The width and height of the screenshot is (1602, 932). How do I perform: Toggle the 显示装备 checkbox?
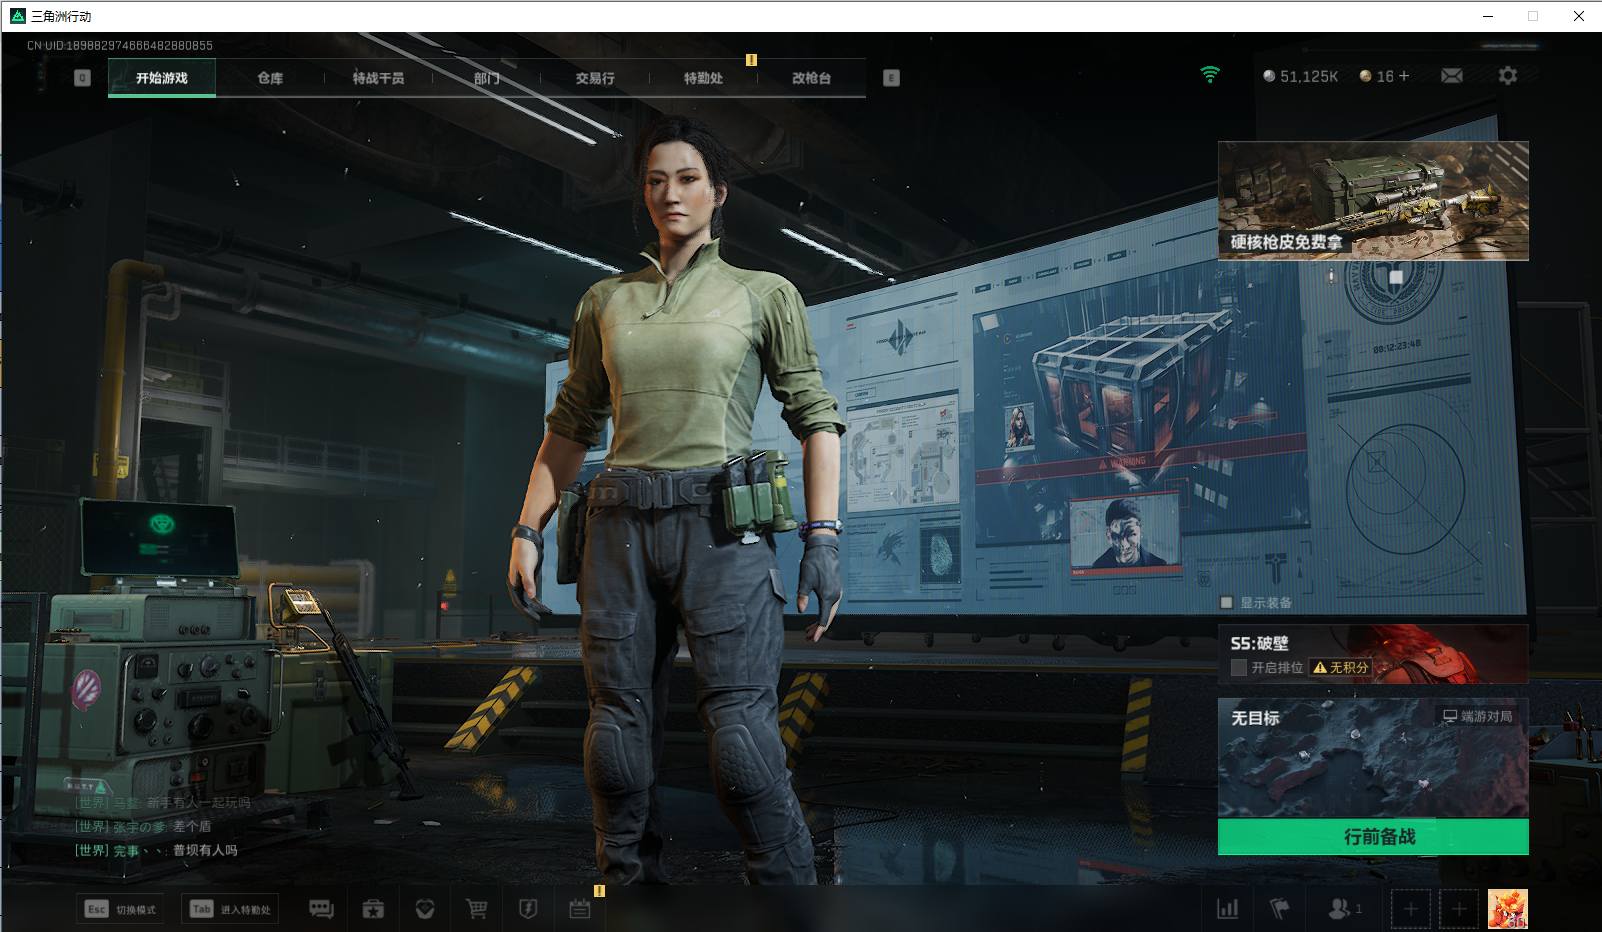(1227, 603)
